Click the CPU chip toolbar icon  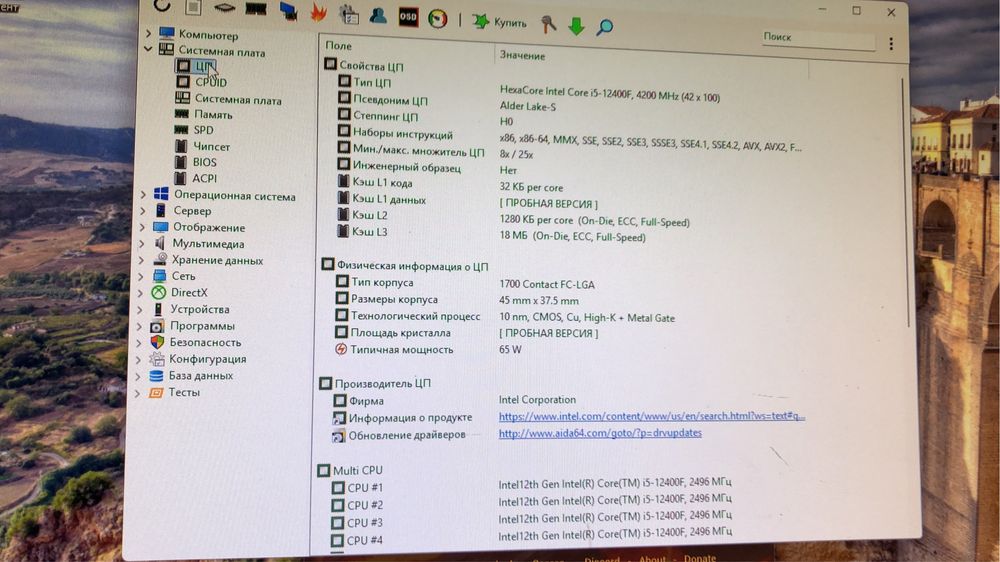(x=224, y=8)
